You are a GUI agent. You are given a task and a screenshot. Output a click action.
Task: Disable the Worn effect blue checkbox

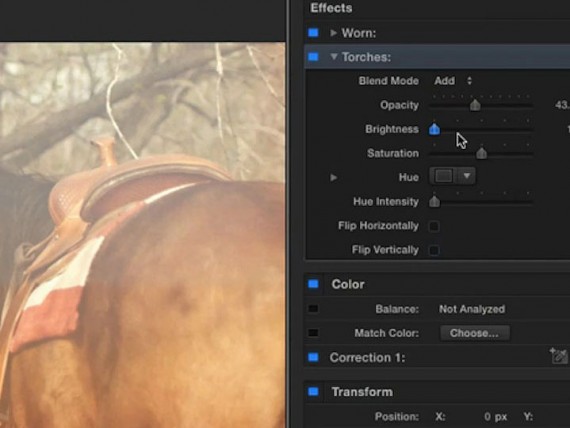point(313,33)
